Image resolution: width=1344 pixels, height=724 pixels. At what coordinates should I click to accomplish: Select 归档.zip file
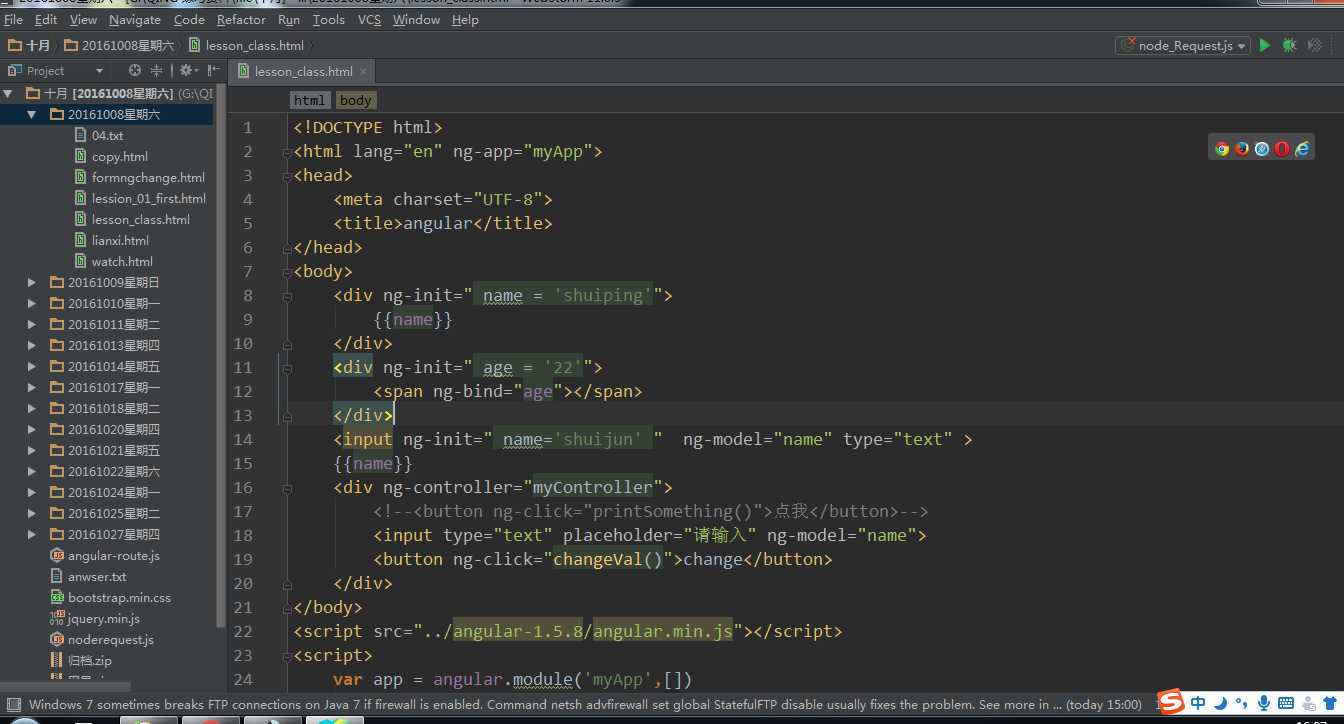coord(89,660)
